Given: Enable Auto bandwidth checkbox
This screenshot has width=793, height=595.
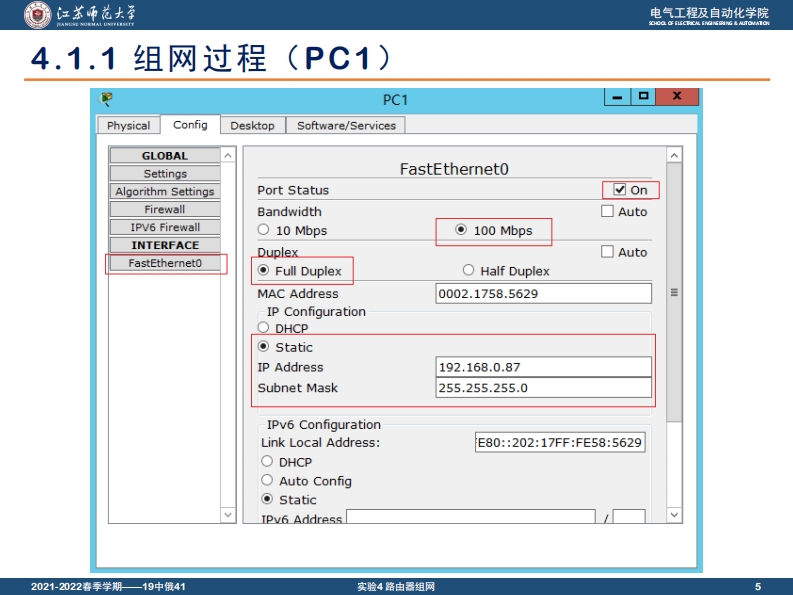Looking at the screenshot, I should [x=607, y=211].
